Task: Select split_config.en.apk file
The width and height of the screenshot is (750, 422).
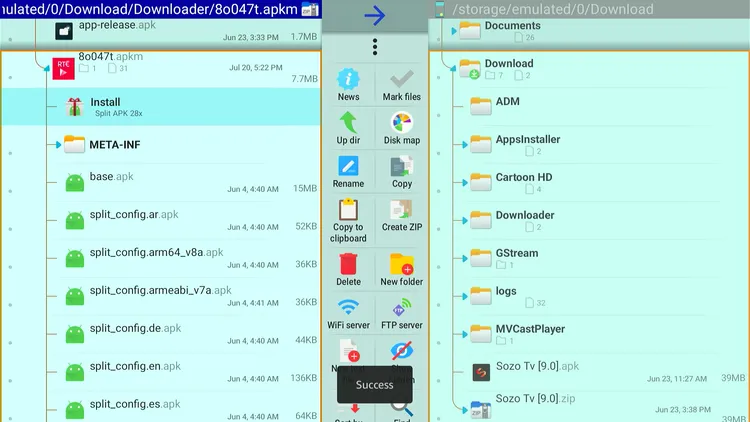Action: click(161, 372)
